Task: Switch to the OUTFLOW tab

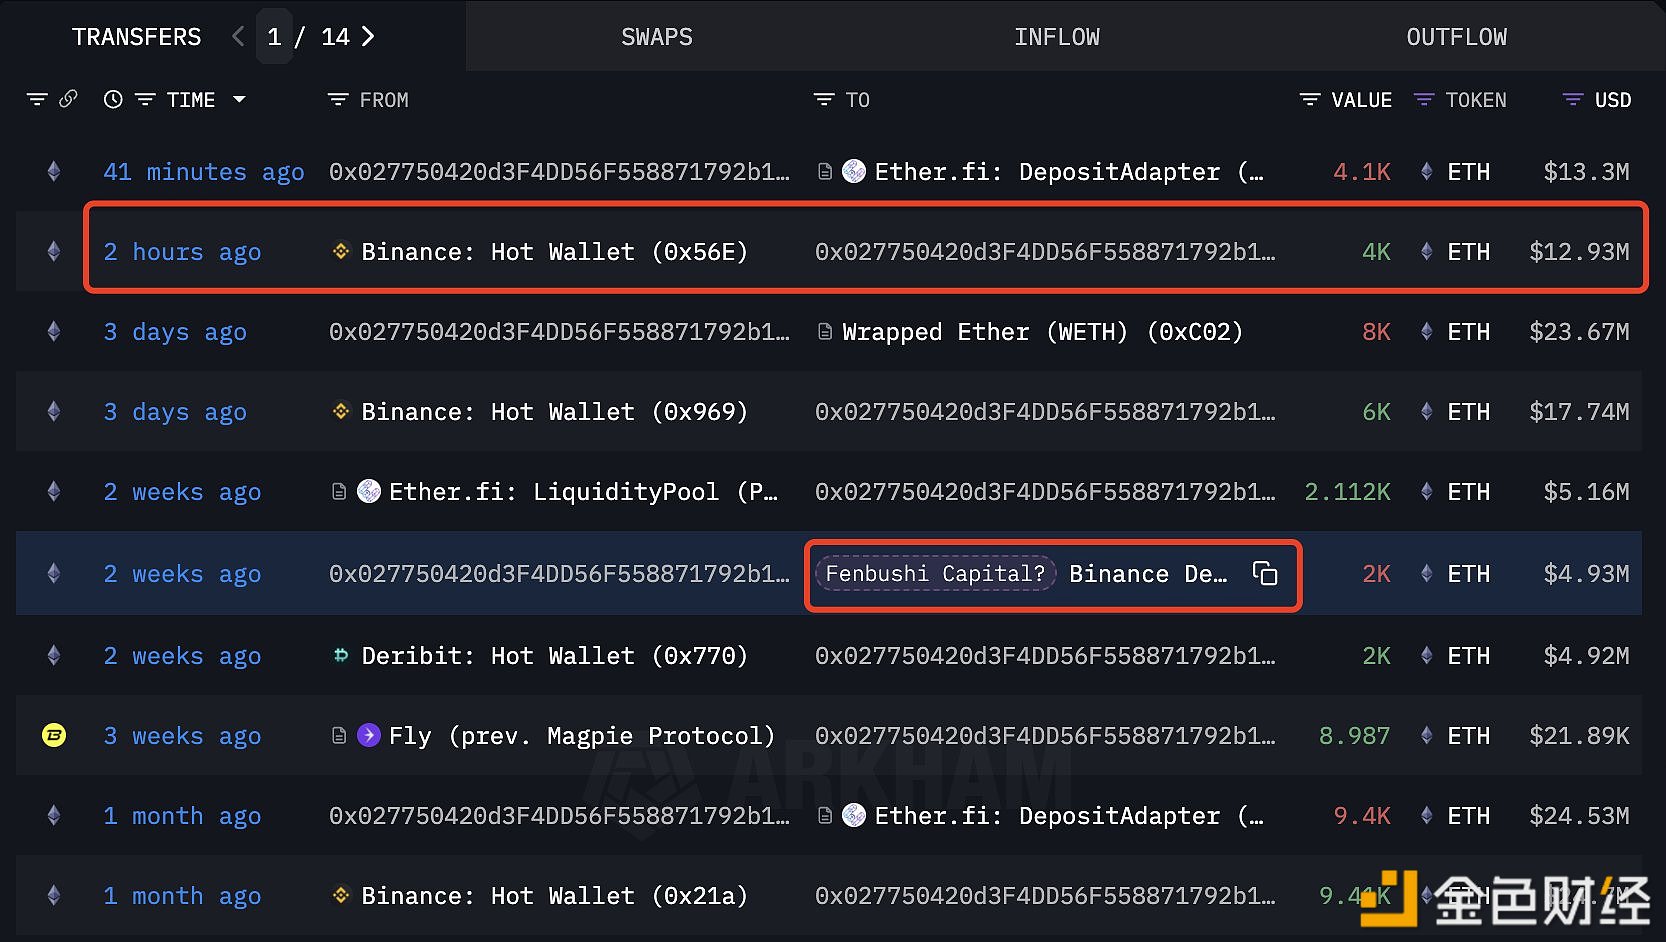Action: coord(1456,37)
